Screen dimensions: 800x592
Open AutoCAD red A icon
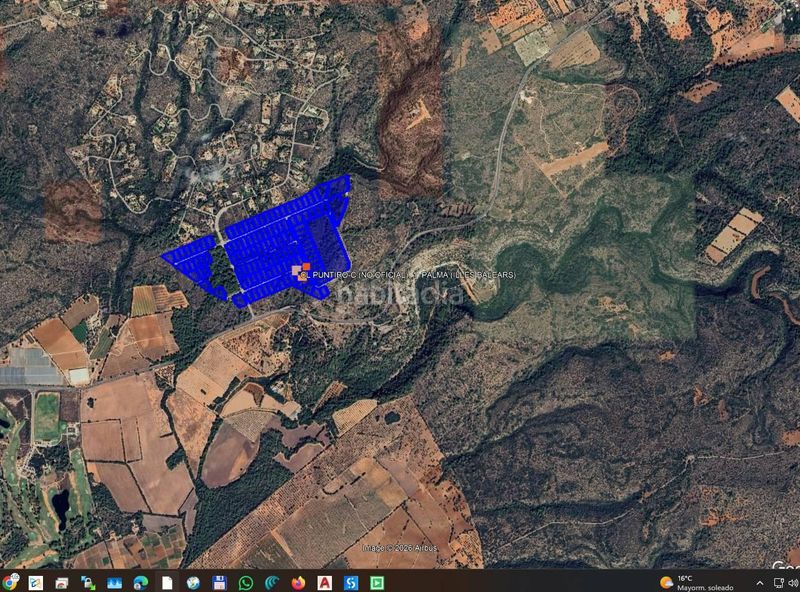[324, 582]
